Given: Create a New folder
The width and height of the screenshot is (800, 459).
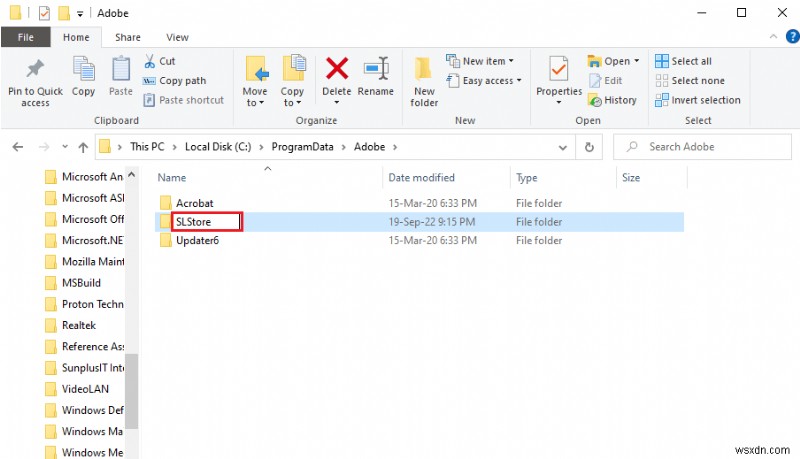Looking at the screenshot, I should click(424, 82).
